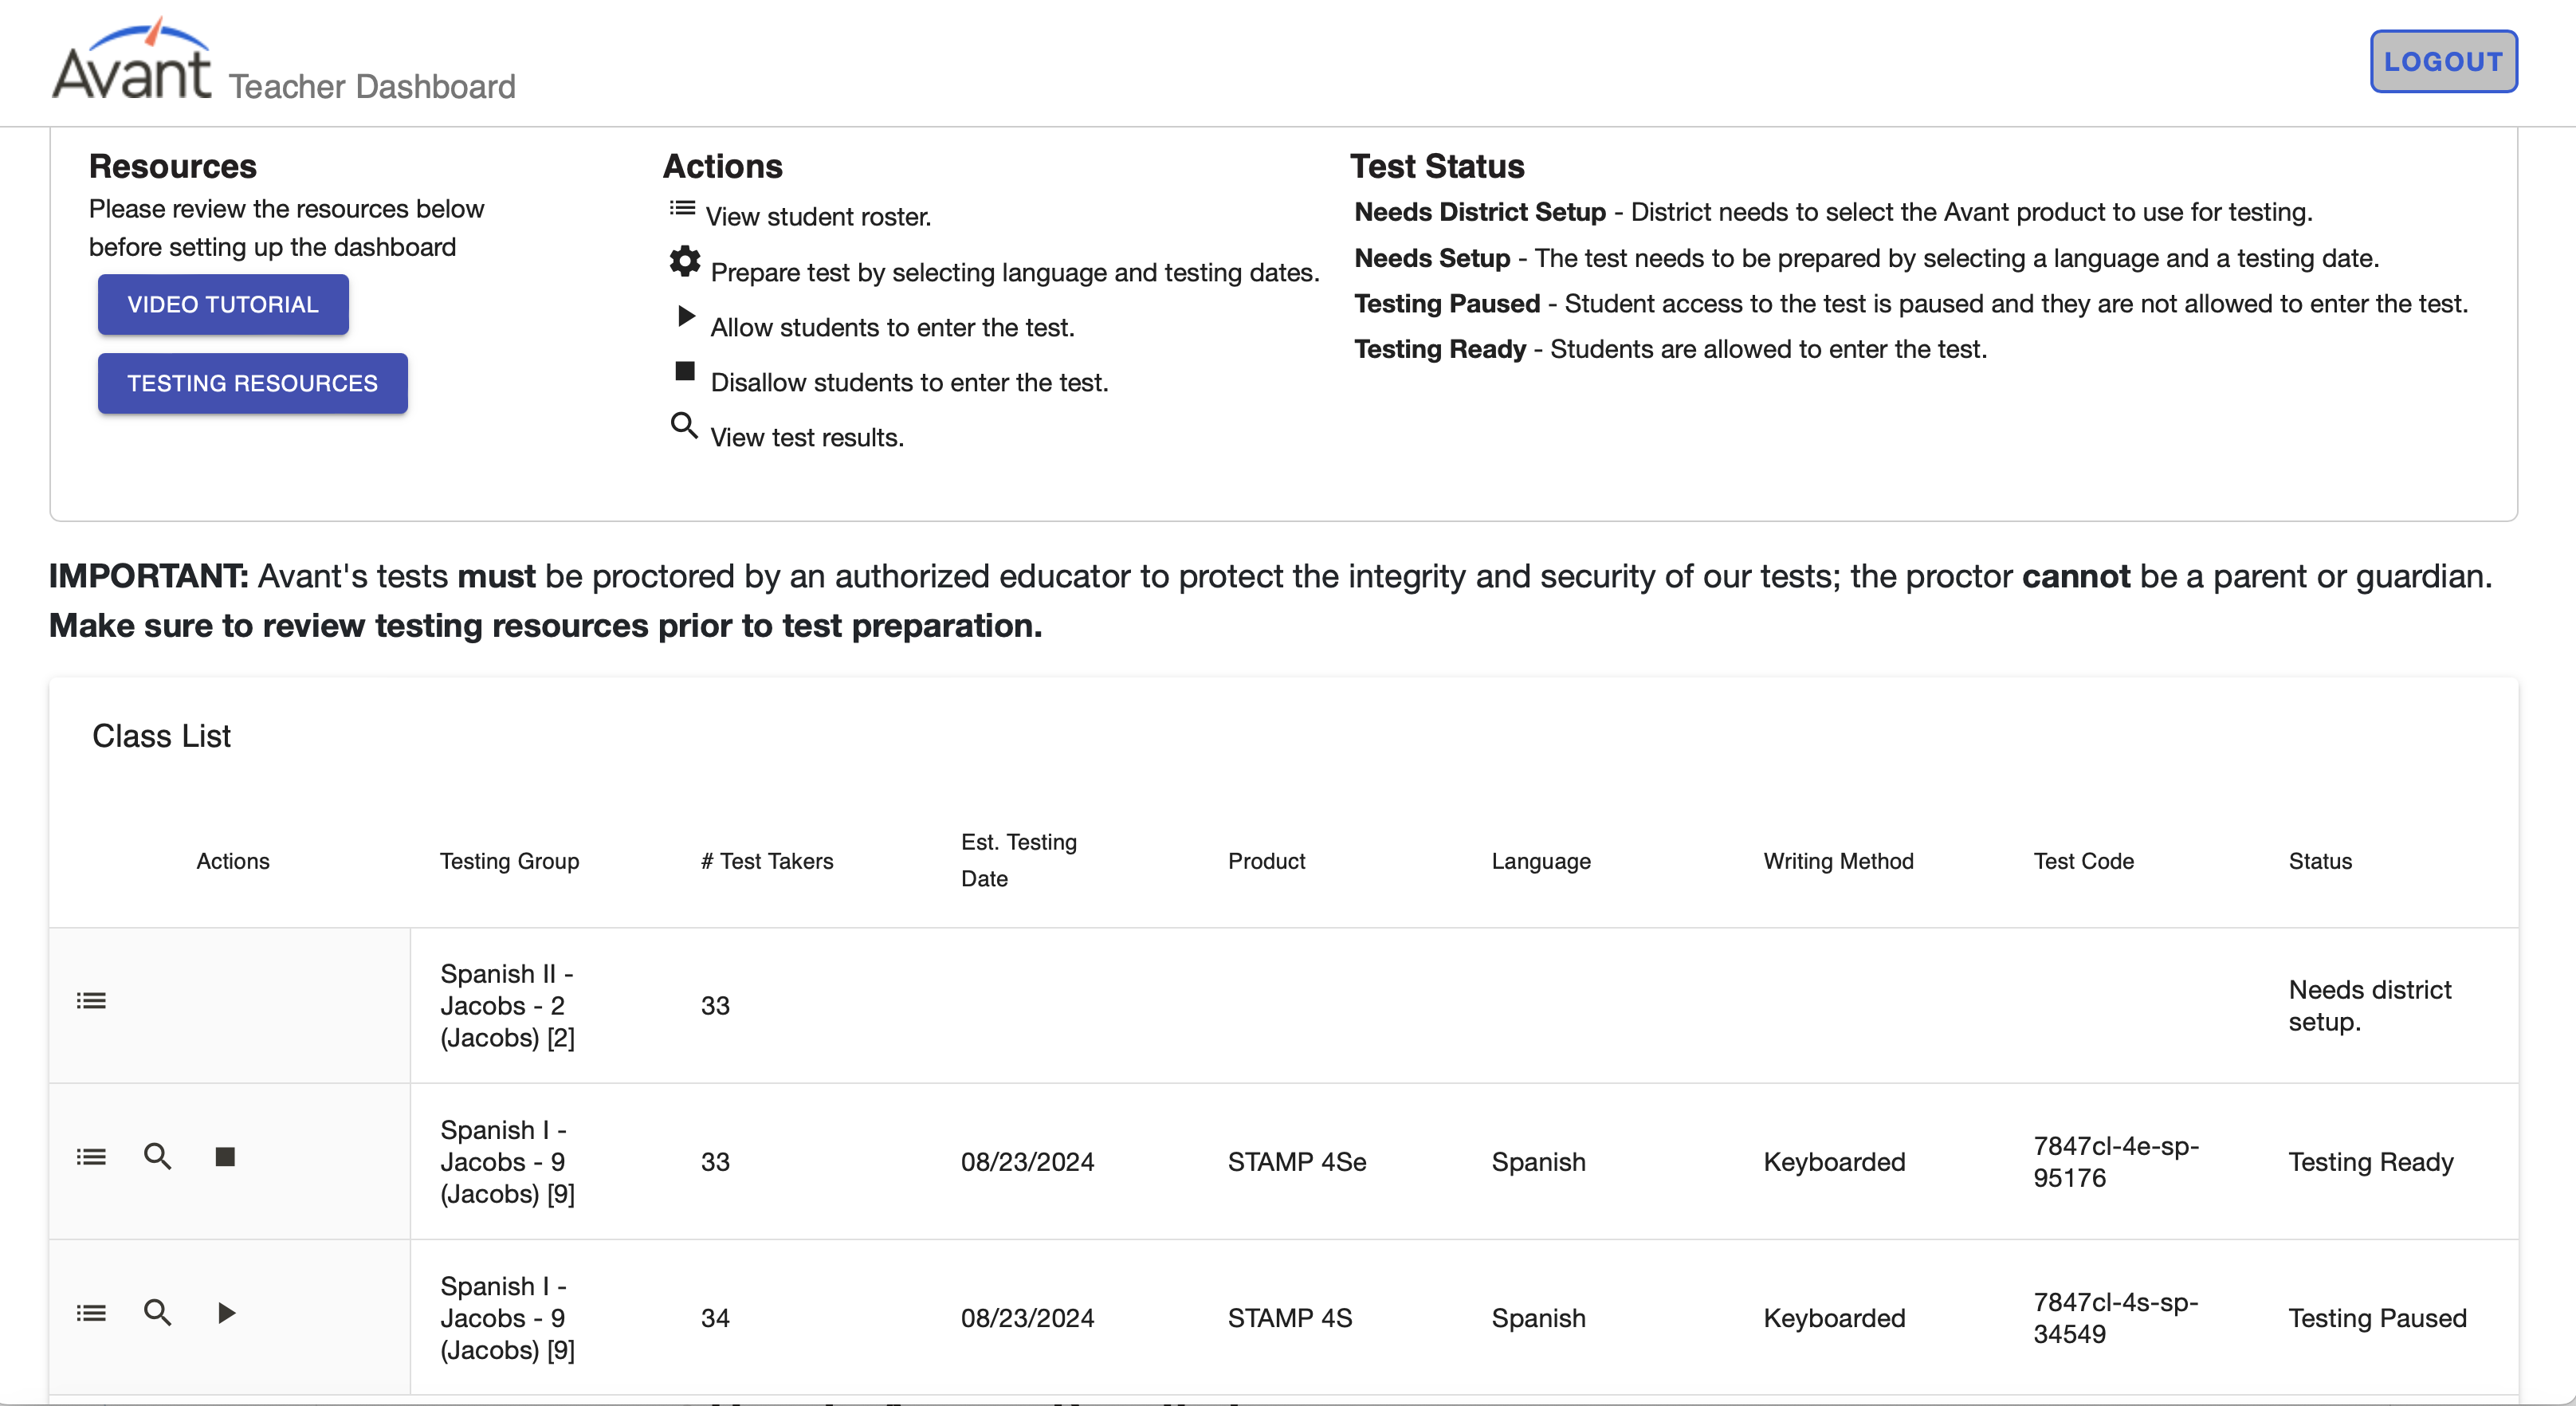
Task: Allow students to enter STAMP 4S test
Action: coord(226,1313)
